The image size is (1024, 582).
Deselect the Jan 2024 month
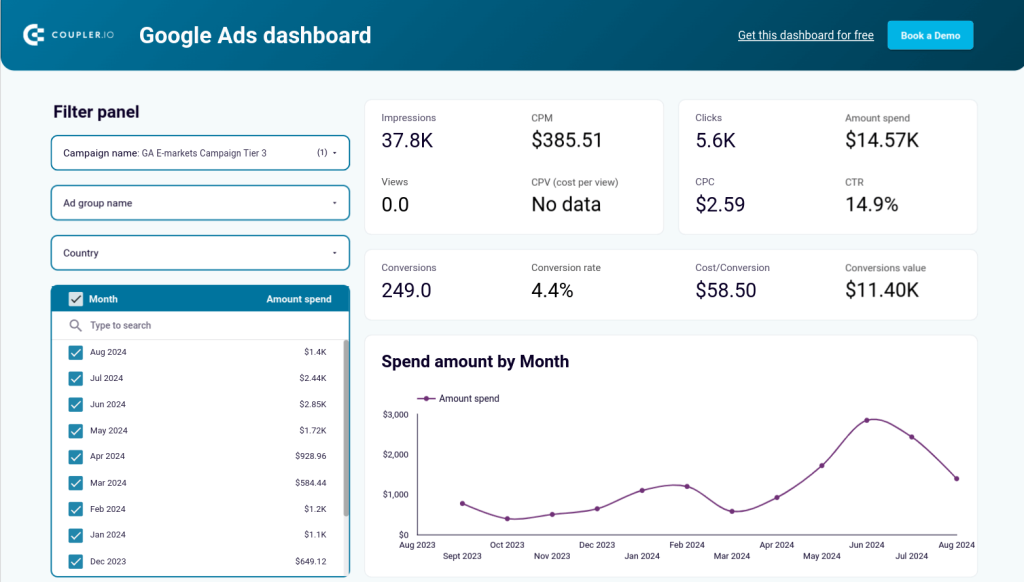point(75,535)
